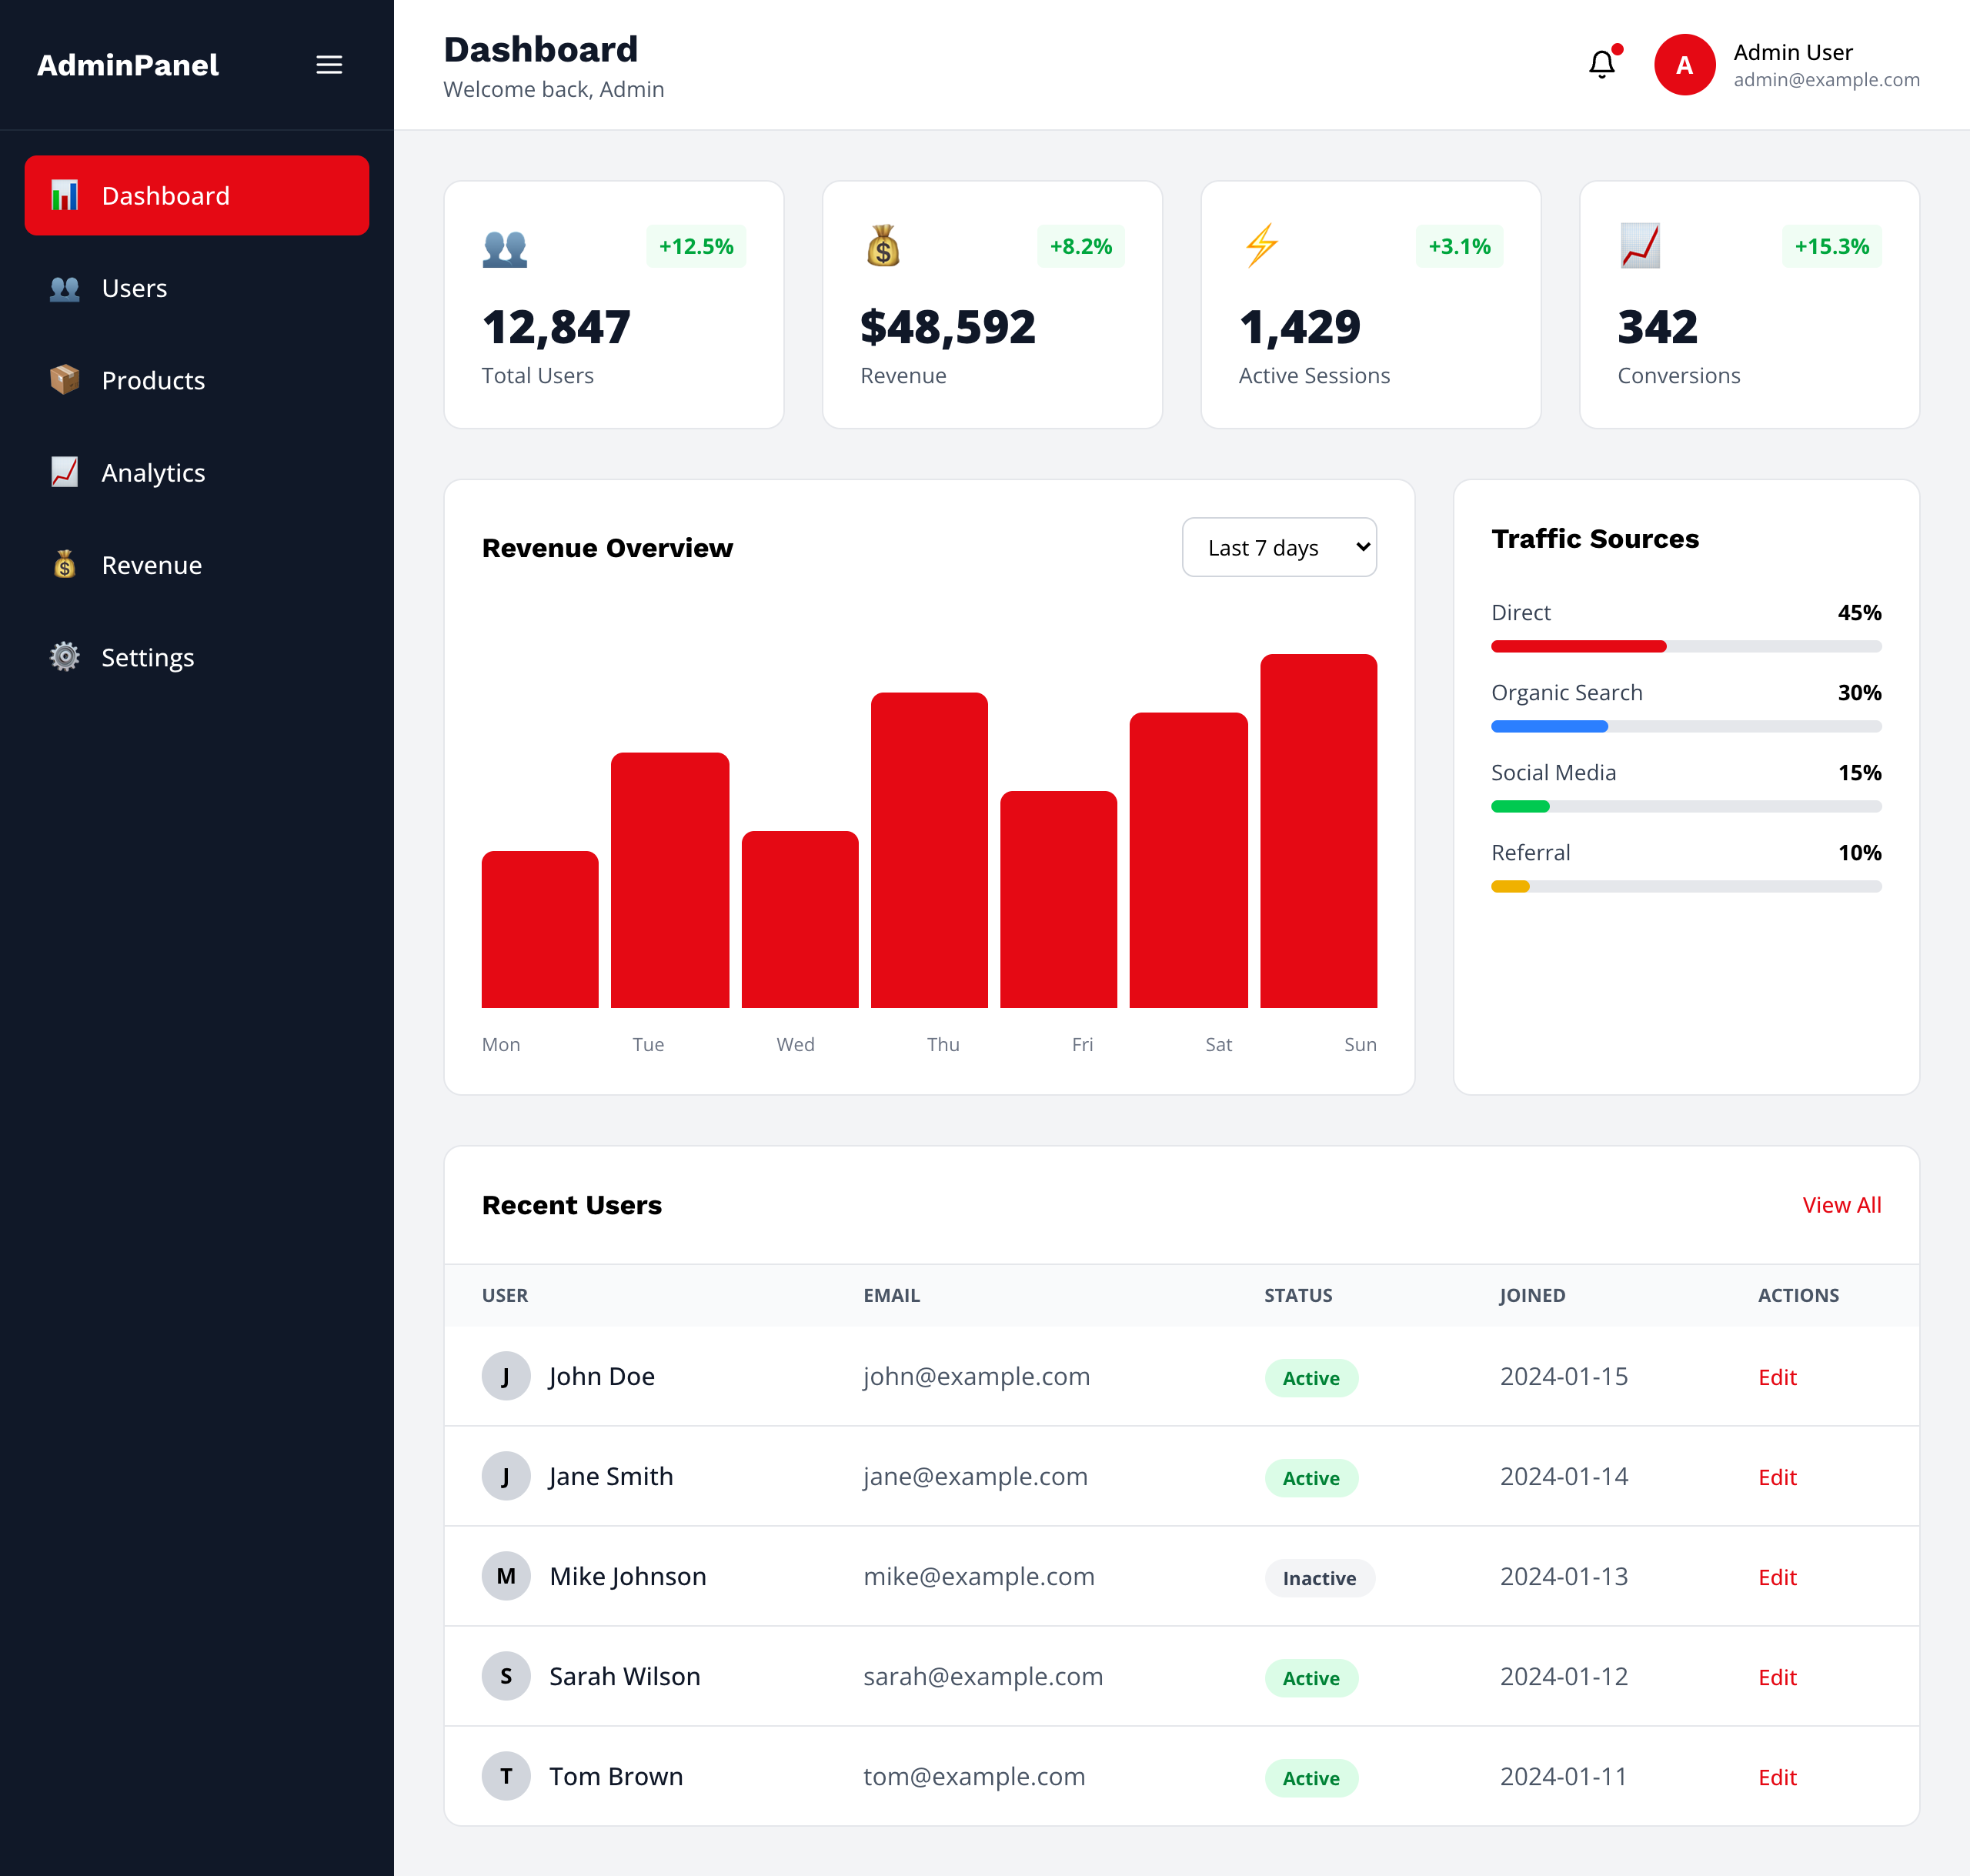1970x1876 pixels.
Task: Select Settings from the sidebar menu
Action: [x=147, y=657]
